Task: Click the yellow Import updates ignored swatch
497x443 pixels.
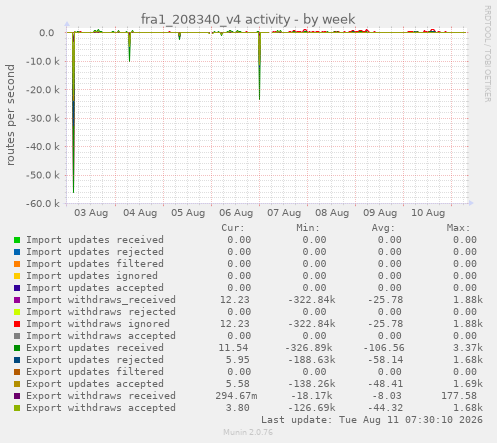Action: click(x=17, y=276)
